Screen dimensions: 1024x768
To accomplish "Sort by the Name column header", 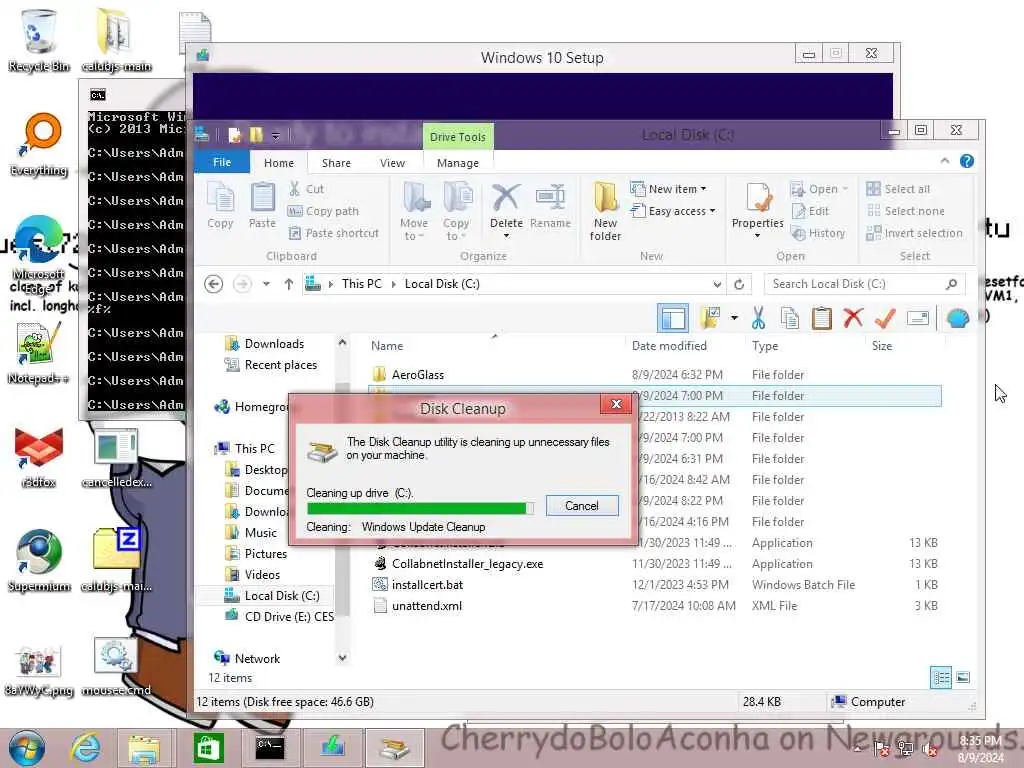I will coord(387,345).
